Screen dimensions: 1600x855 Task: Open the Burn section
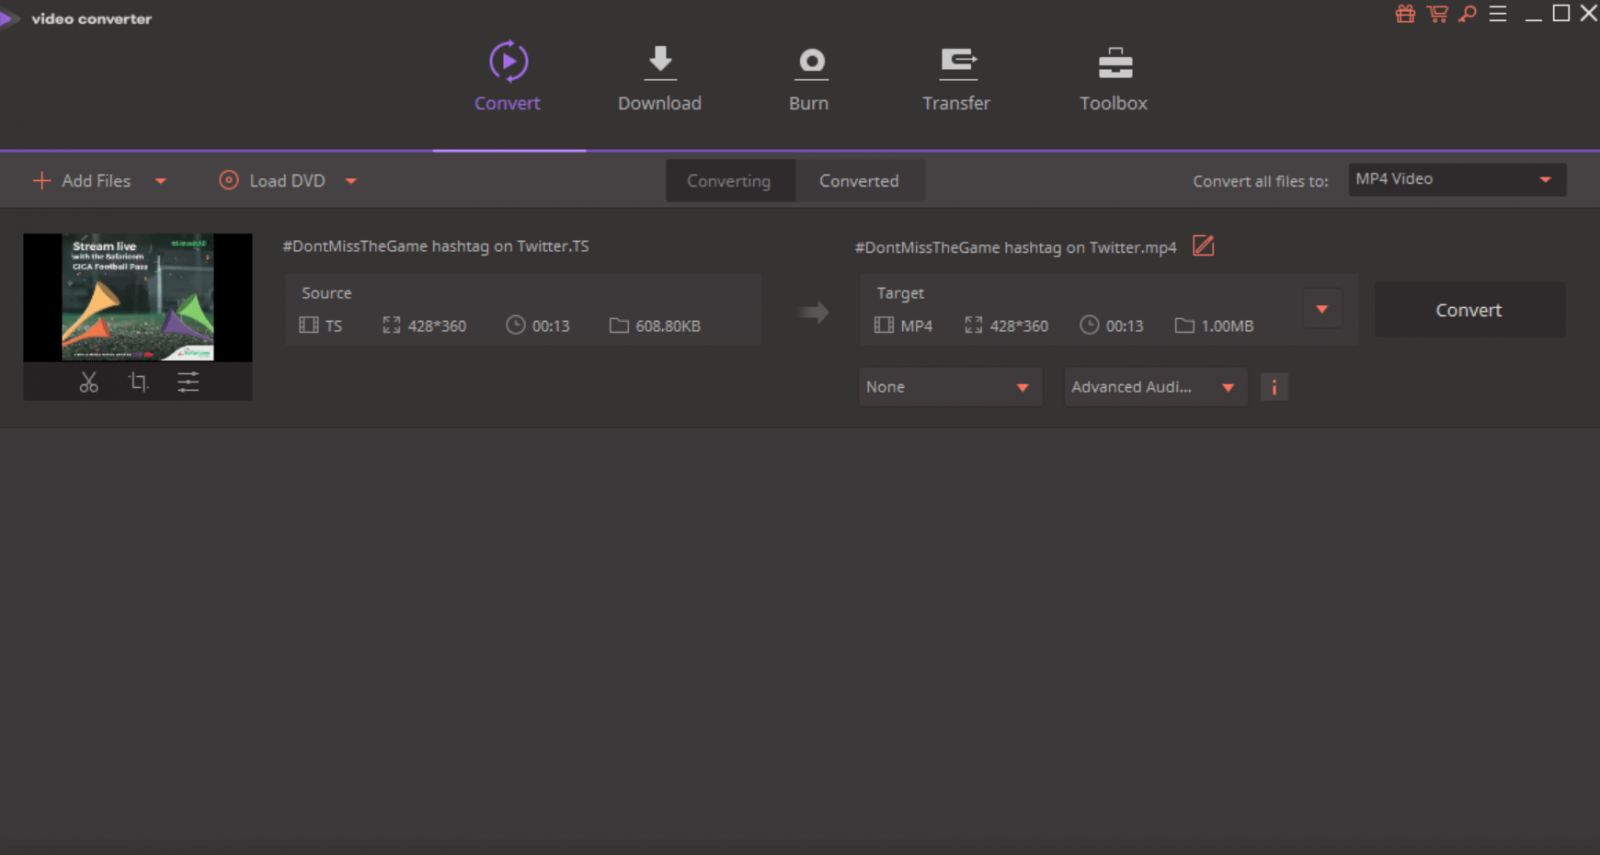[x=809, y=79]
